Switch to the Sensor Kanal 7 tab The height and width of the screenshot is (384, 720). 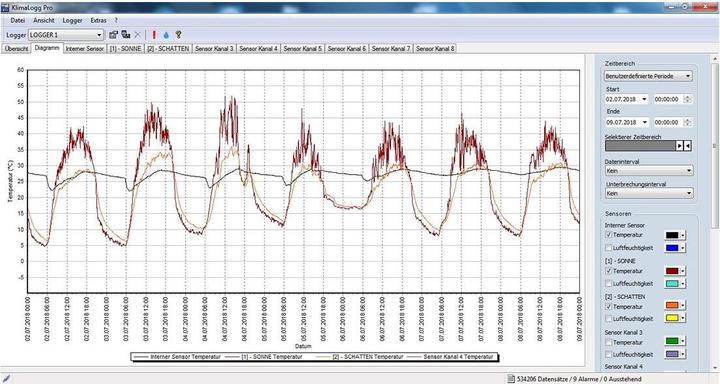coord(391,48)
